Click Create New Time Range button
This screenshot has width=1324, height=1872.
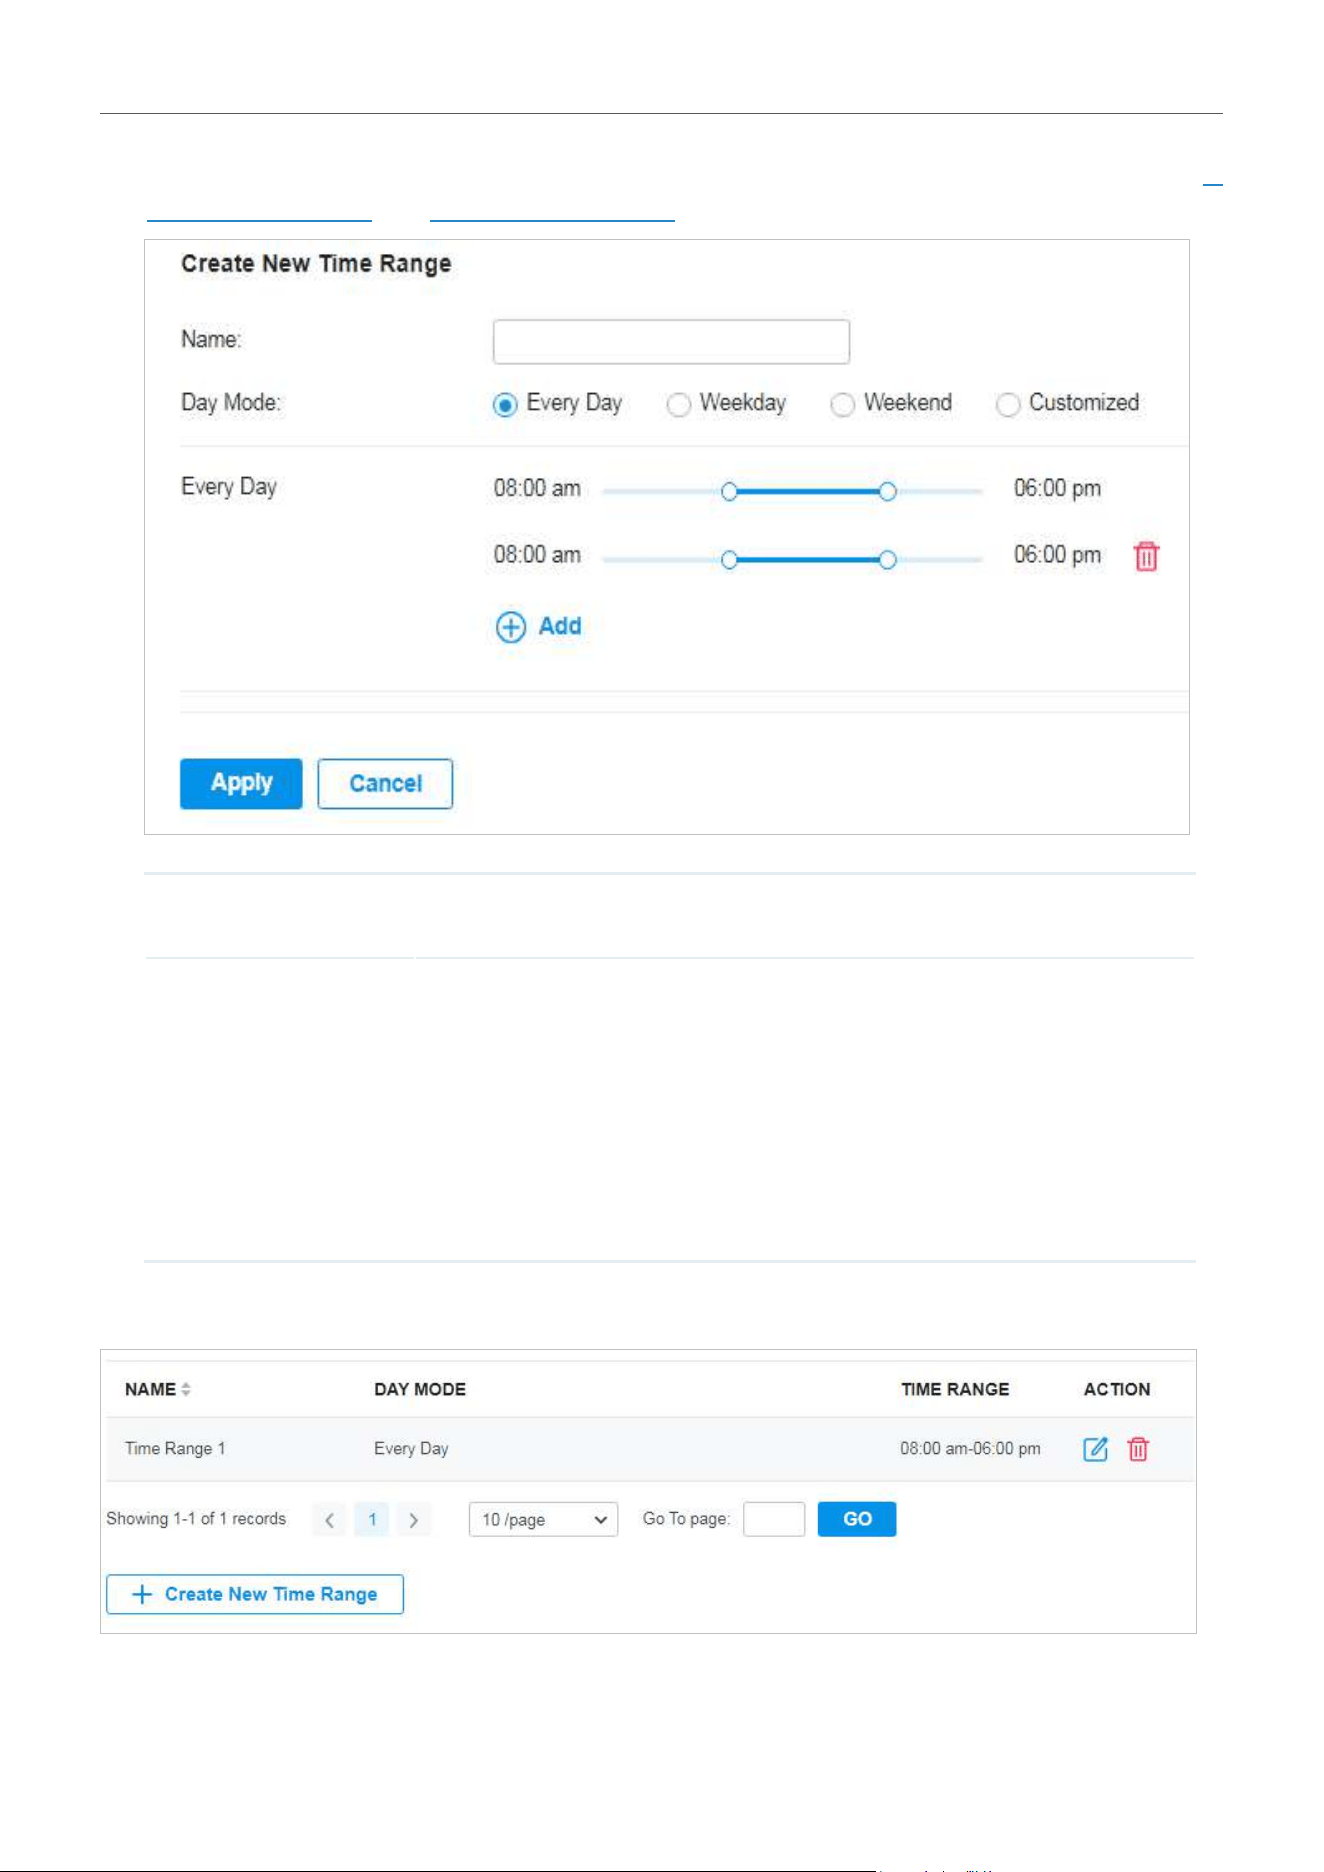coord(255,1594)
